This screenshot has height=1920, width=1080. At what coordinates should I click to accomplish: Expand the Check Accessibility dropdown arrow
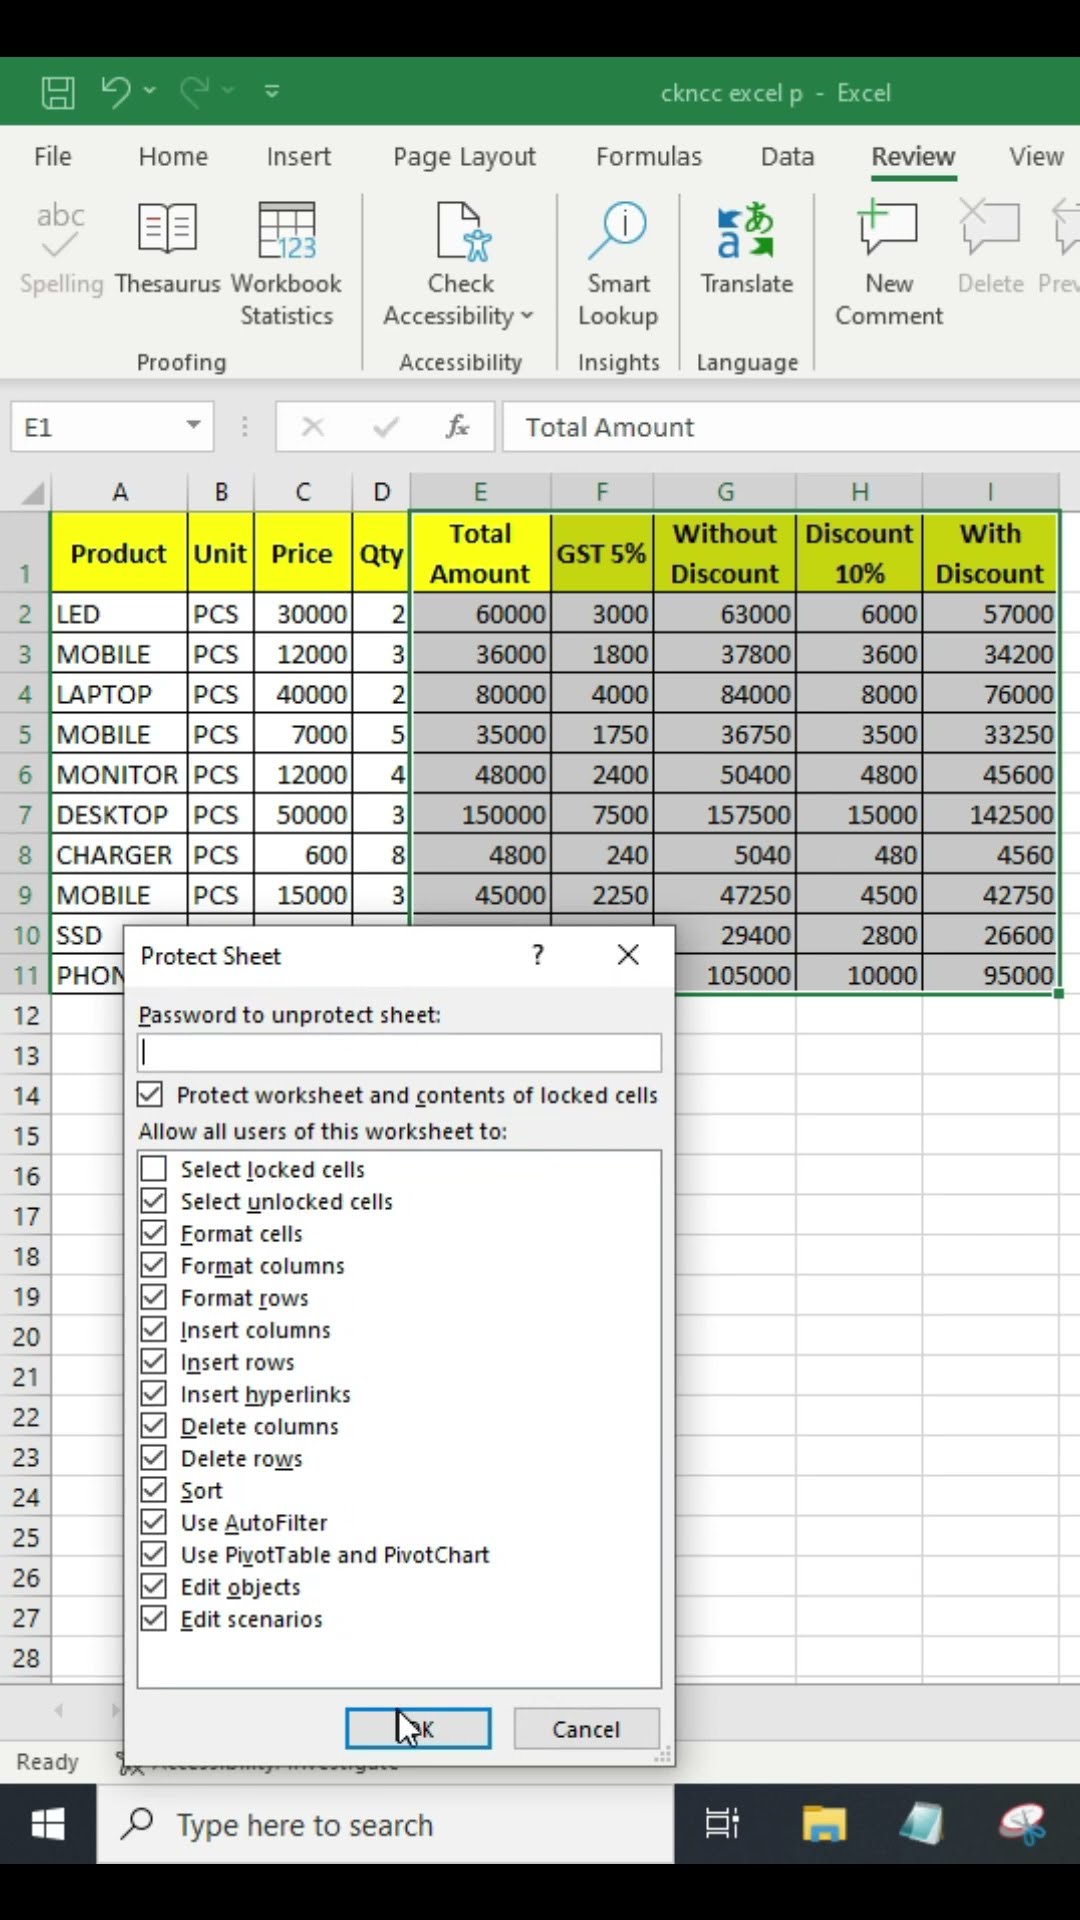[x=527, y=316]
